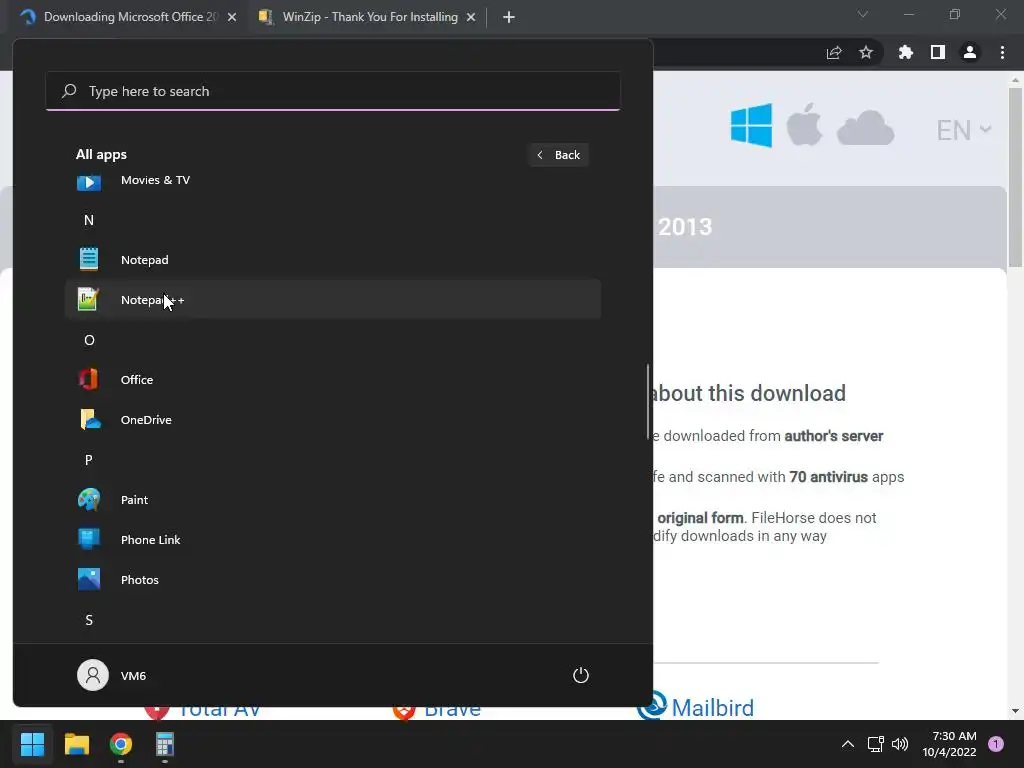Image resolution: width=1024 pixels, height=768 pixels.
Task: Open Phone Link app
Action: tap(332, 539)
